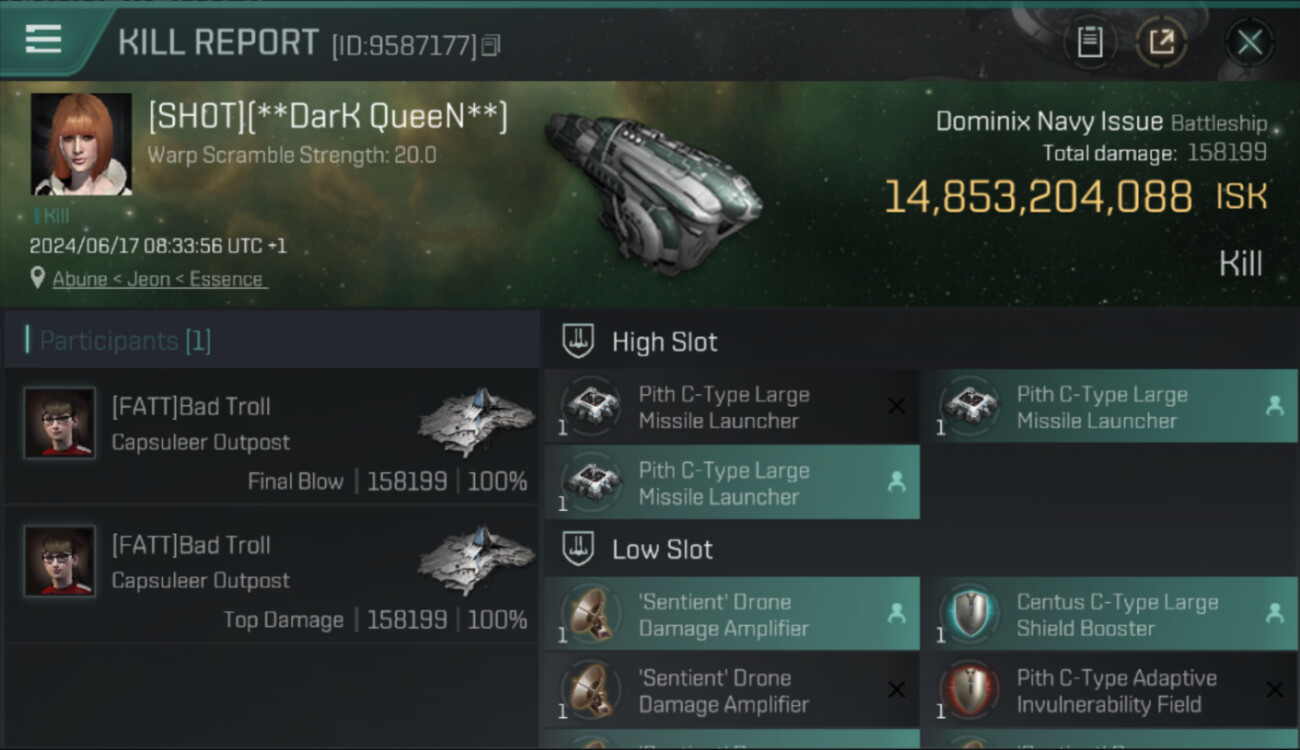Click the share export icon
Screen dimensions: 1300x750
tap(1161, 42)
